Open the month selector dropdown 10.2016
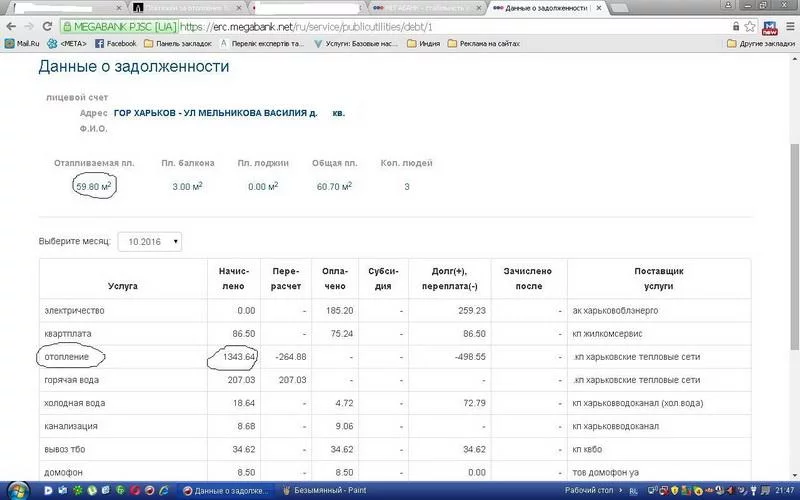Image resolution: width=800 pixels, height=500 pixels. pyautogui.click(x=149, y=241)
